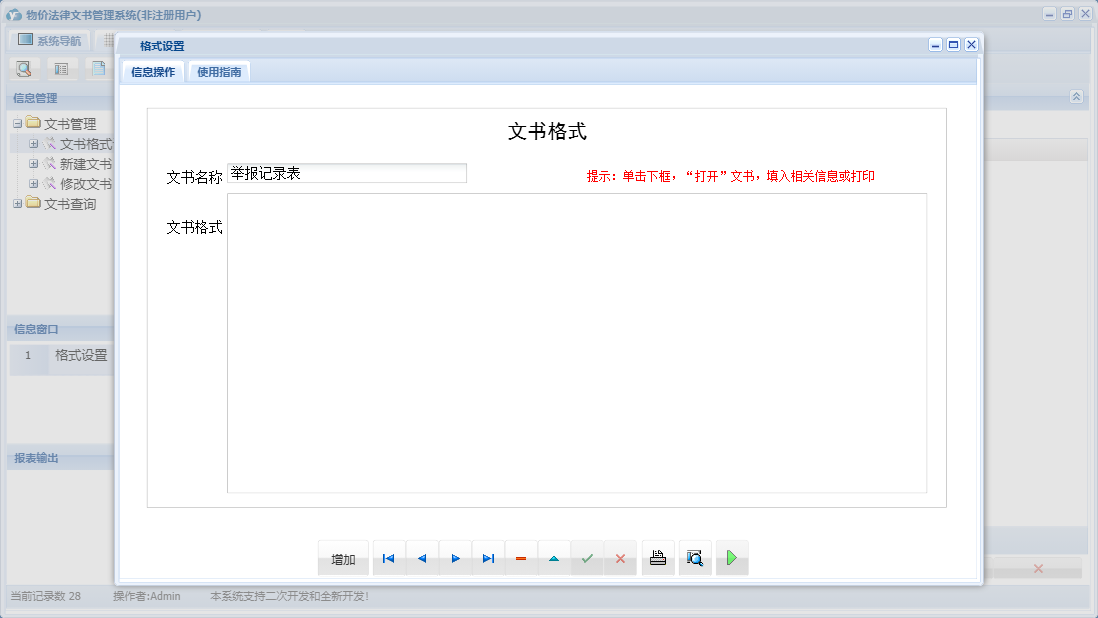This screenshot has height=618, width=1098.
Task: Select the magnifier search icon on the left toolbar
Action: point(22,68)
